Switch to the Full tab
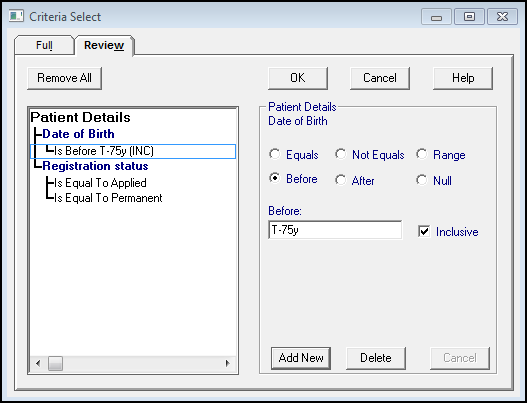Screen dimensions: 527x403 pyautogui.click(x=44, y=45)
